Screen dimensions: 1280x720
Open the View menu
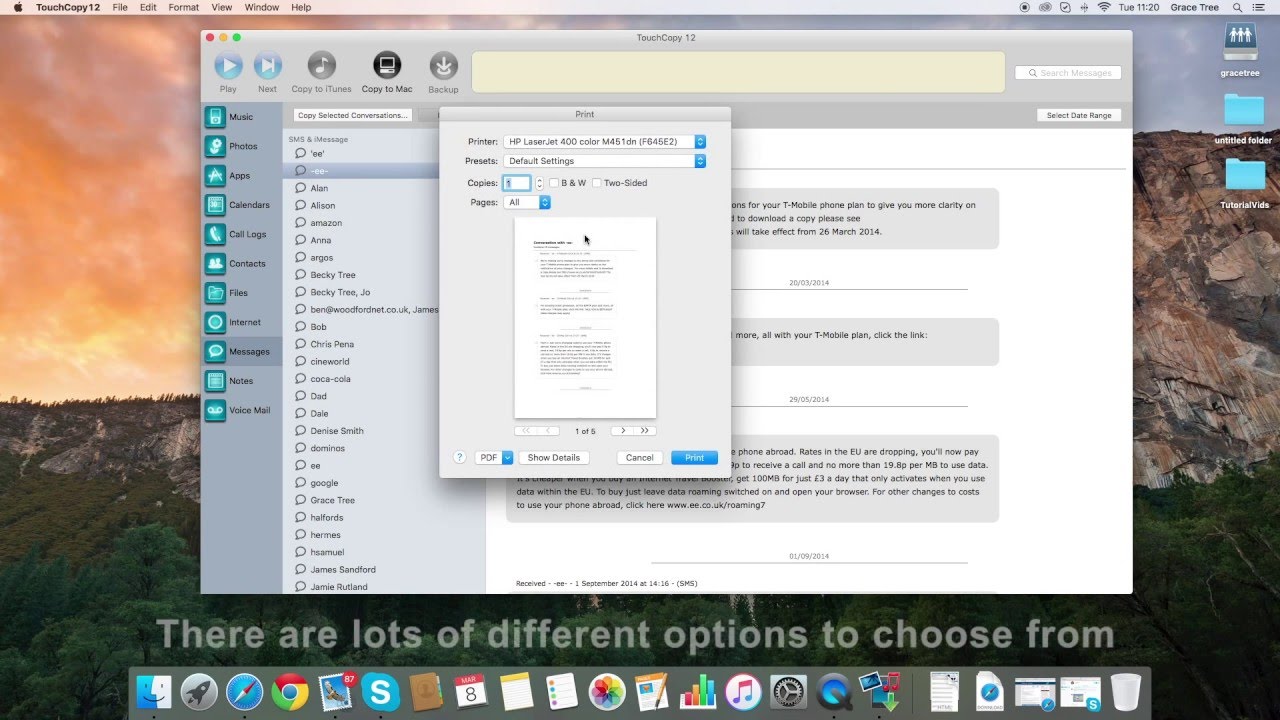tap(222, 7)
